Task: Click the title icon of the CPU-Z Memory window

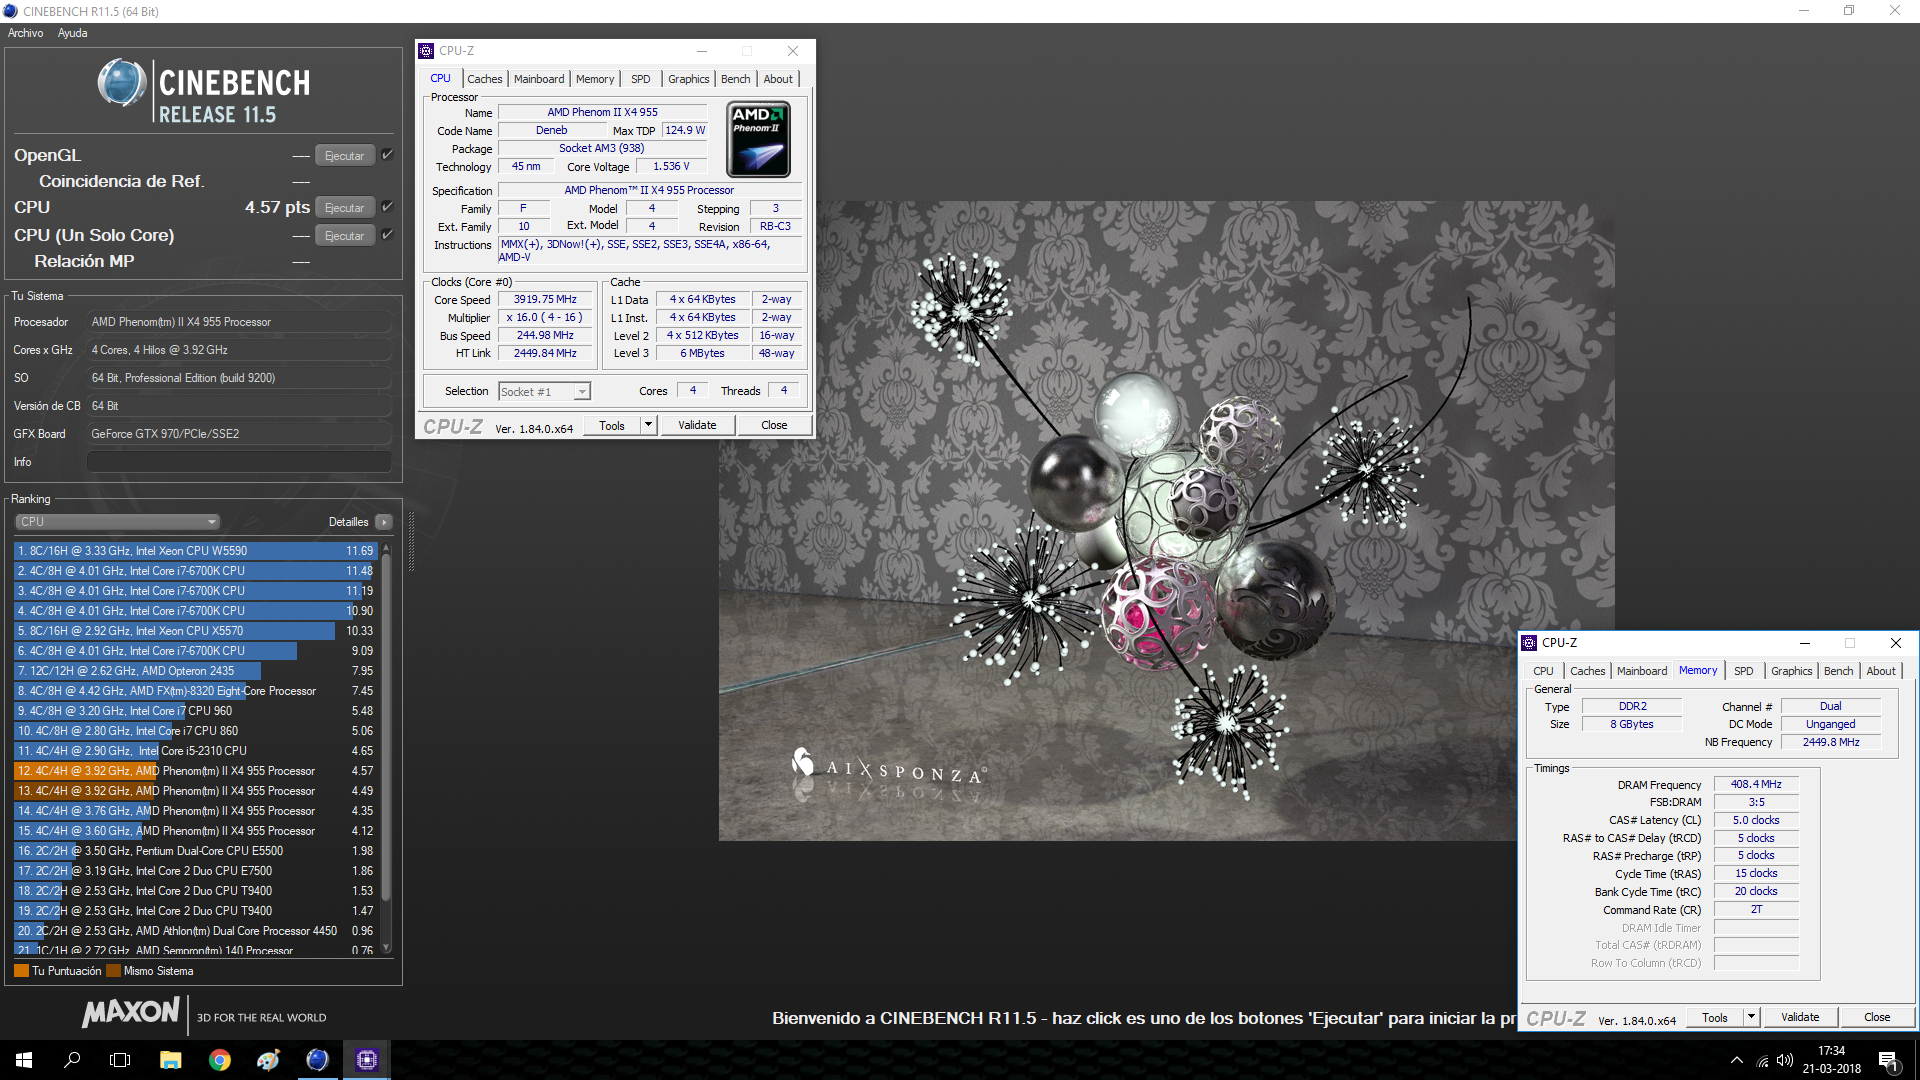Action: pos(1529,643)
